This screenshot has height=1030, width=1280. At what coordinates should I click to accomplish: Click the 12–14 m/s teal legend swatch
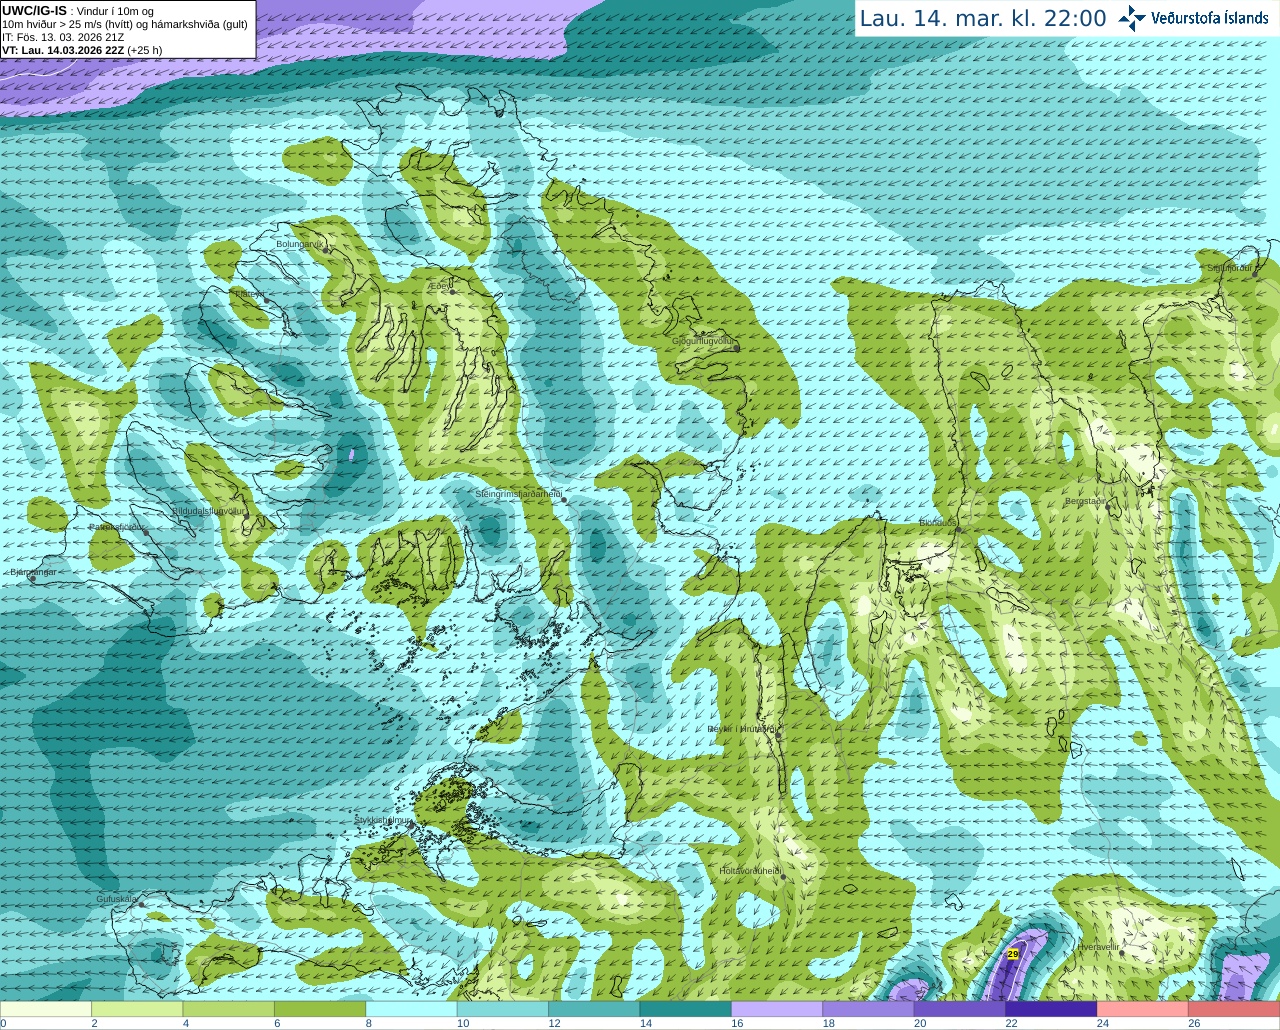(594, 1009)
